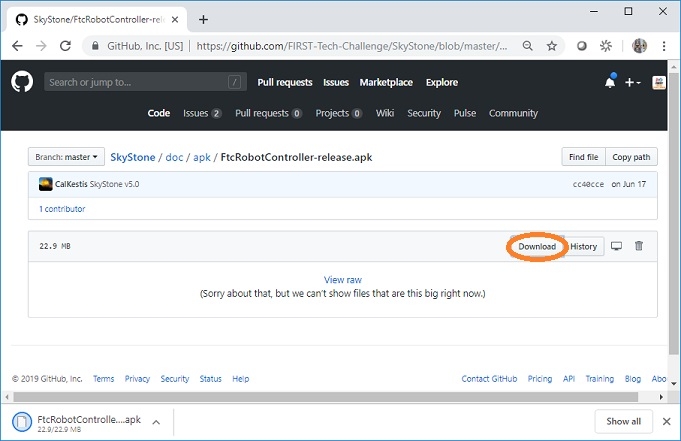Open the View raw link
Viewport: 681px width, 441px height.
point(343,280)
